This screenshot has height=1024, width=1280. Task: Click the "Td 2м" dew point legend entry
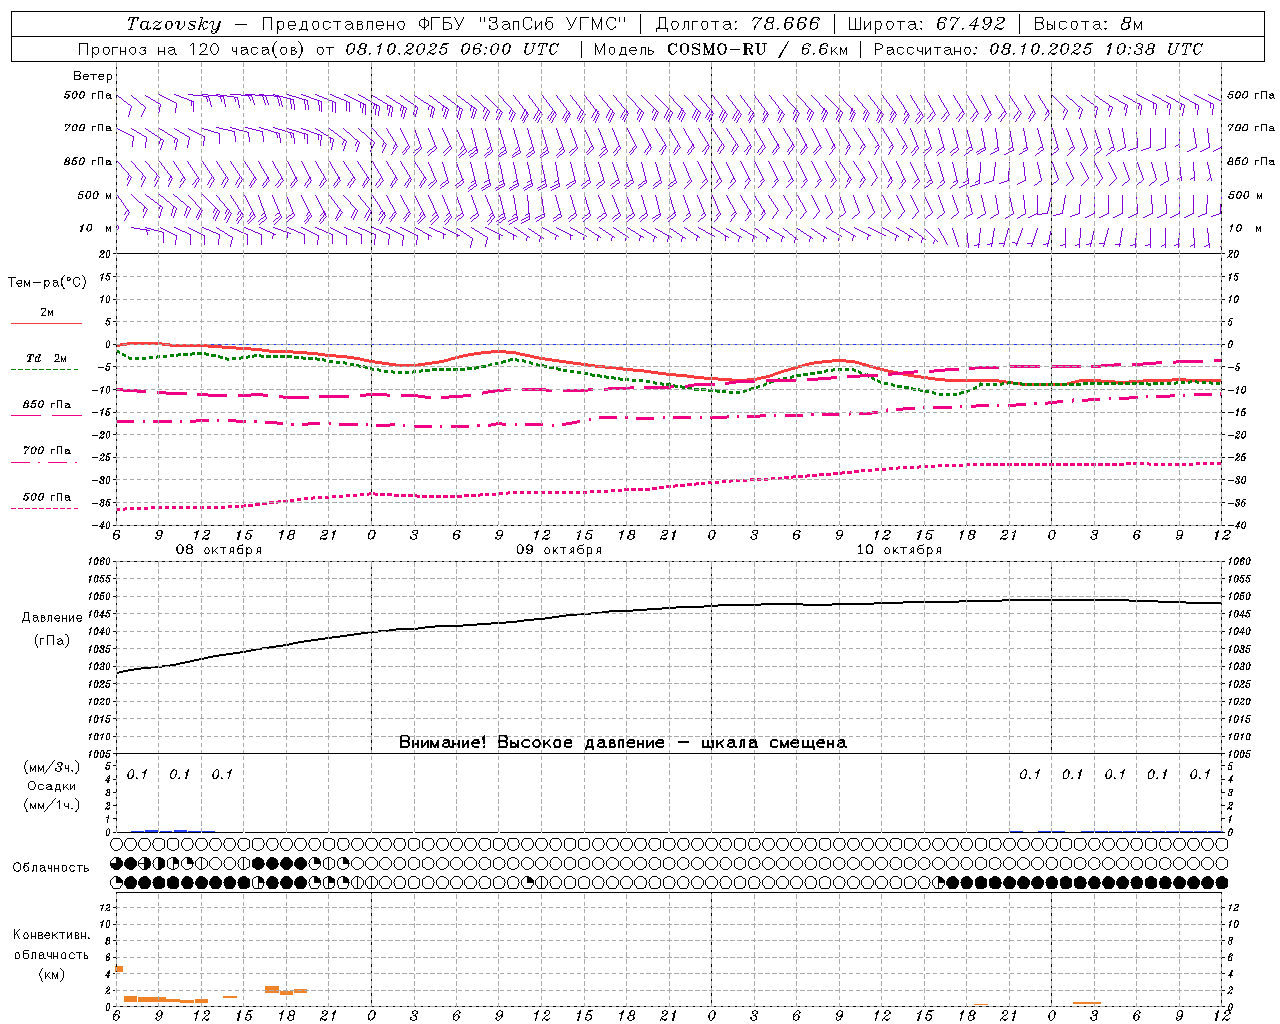[46, 357]
